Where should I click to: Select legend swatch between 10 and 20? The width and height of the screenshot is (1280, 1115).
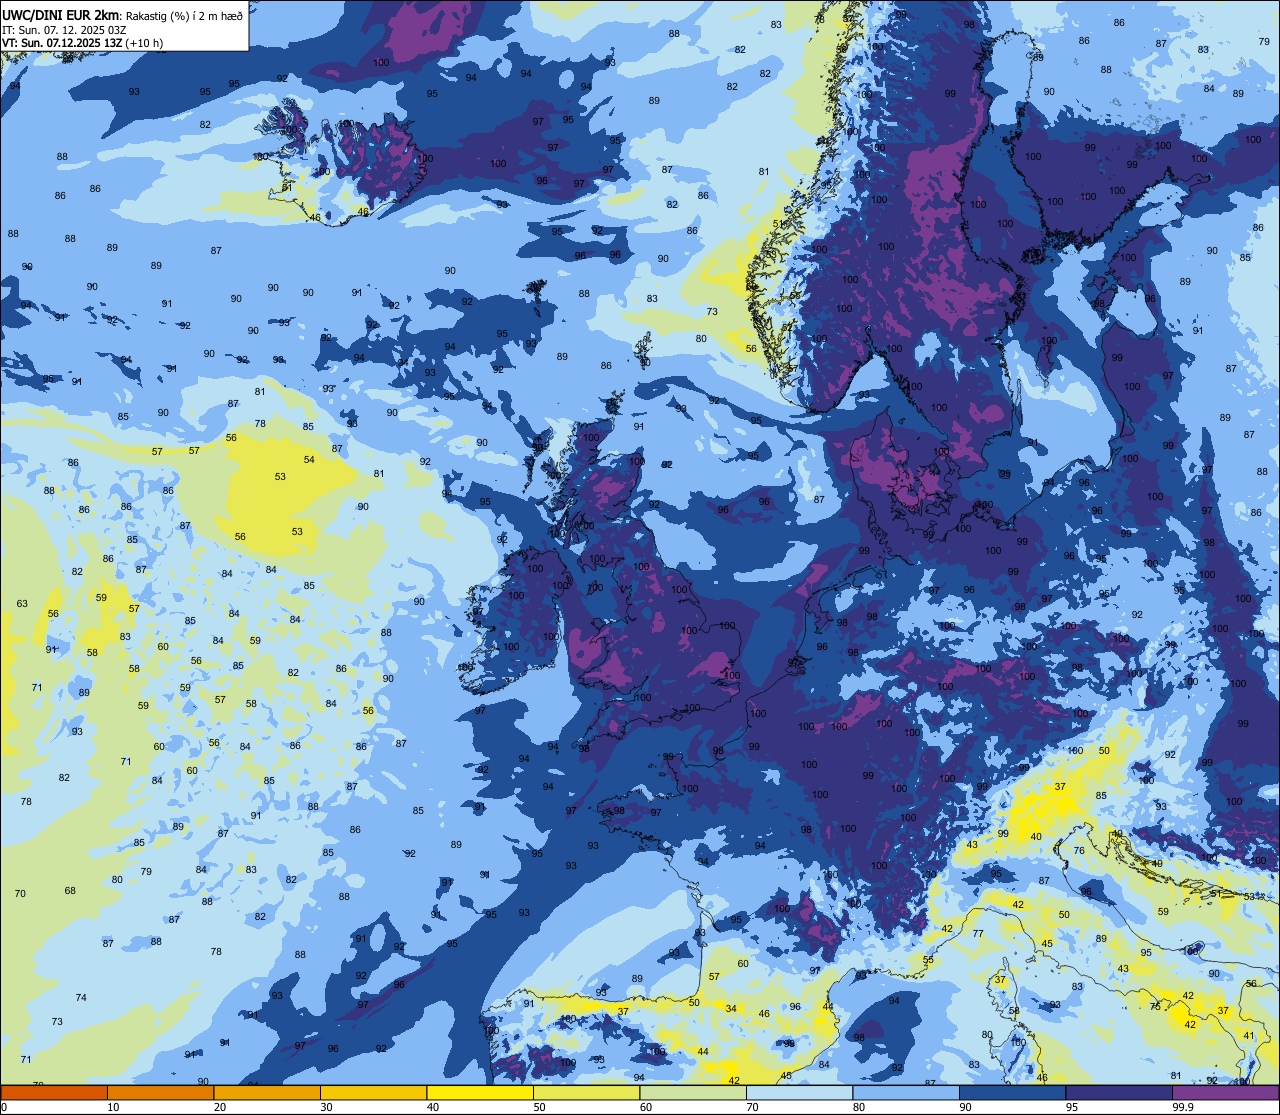(160, 1092)
